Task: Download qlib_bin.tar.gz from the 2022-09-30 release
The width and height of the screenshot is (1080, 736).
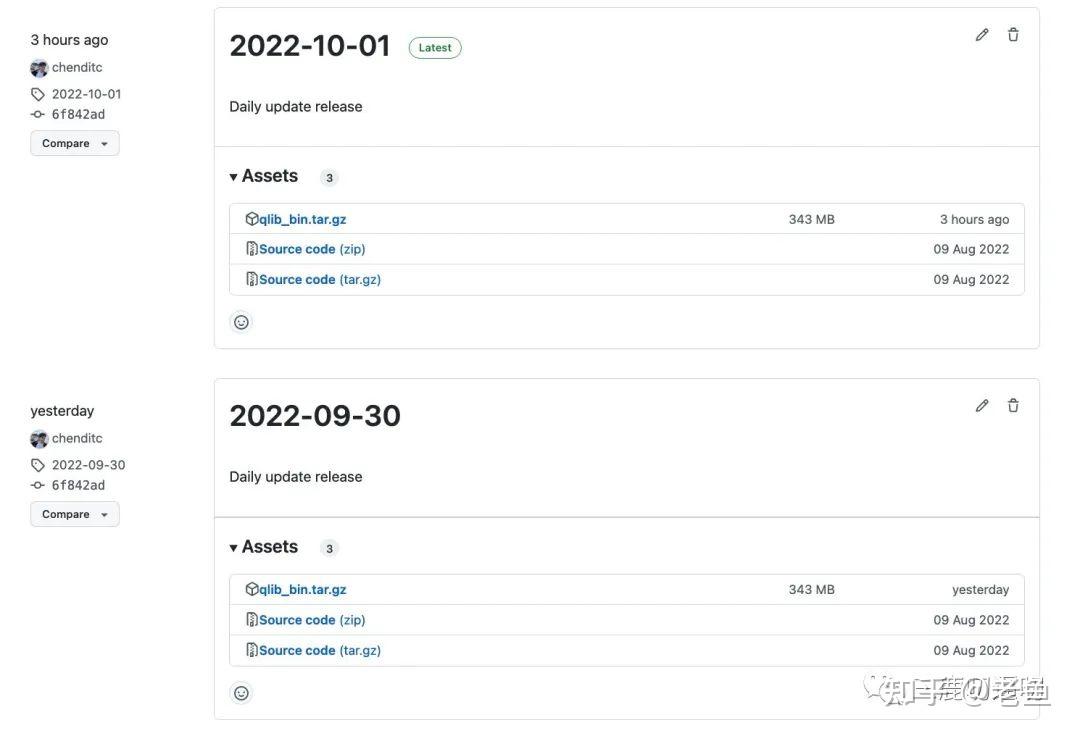Action: (x=302, y=590)
